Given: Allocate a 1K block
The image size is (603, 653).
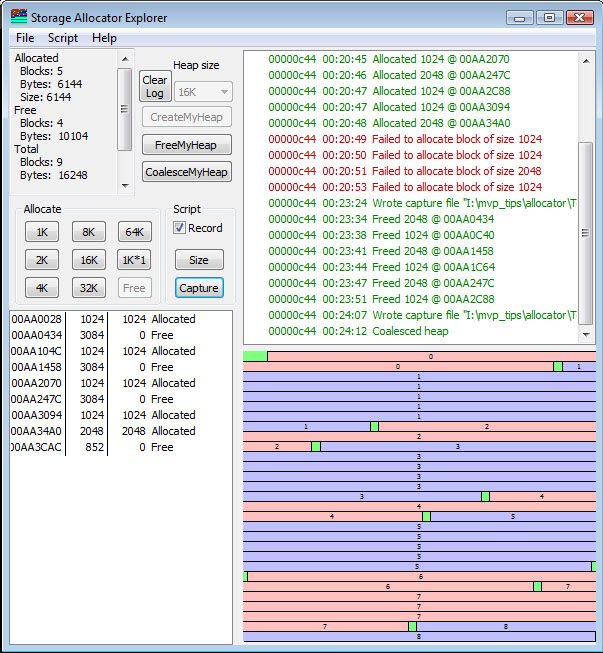Looking at the screenshot, I should tap(42, 232).
